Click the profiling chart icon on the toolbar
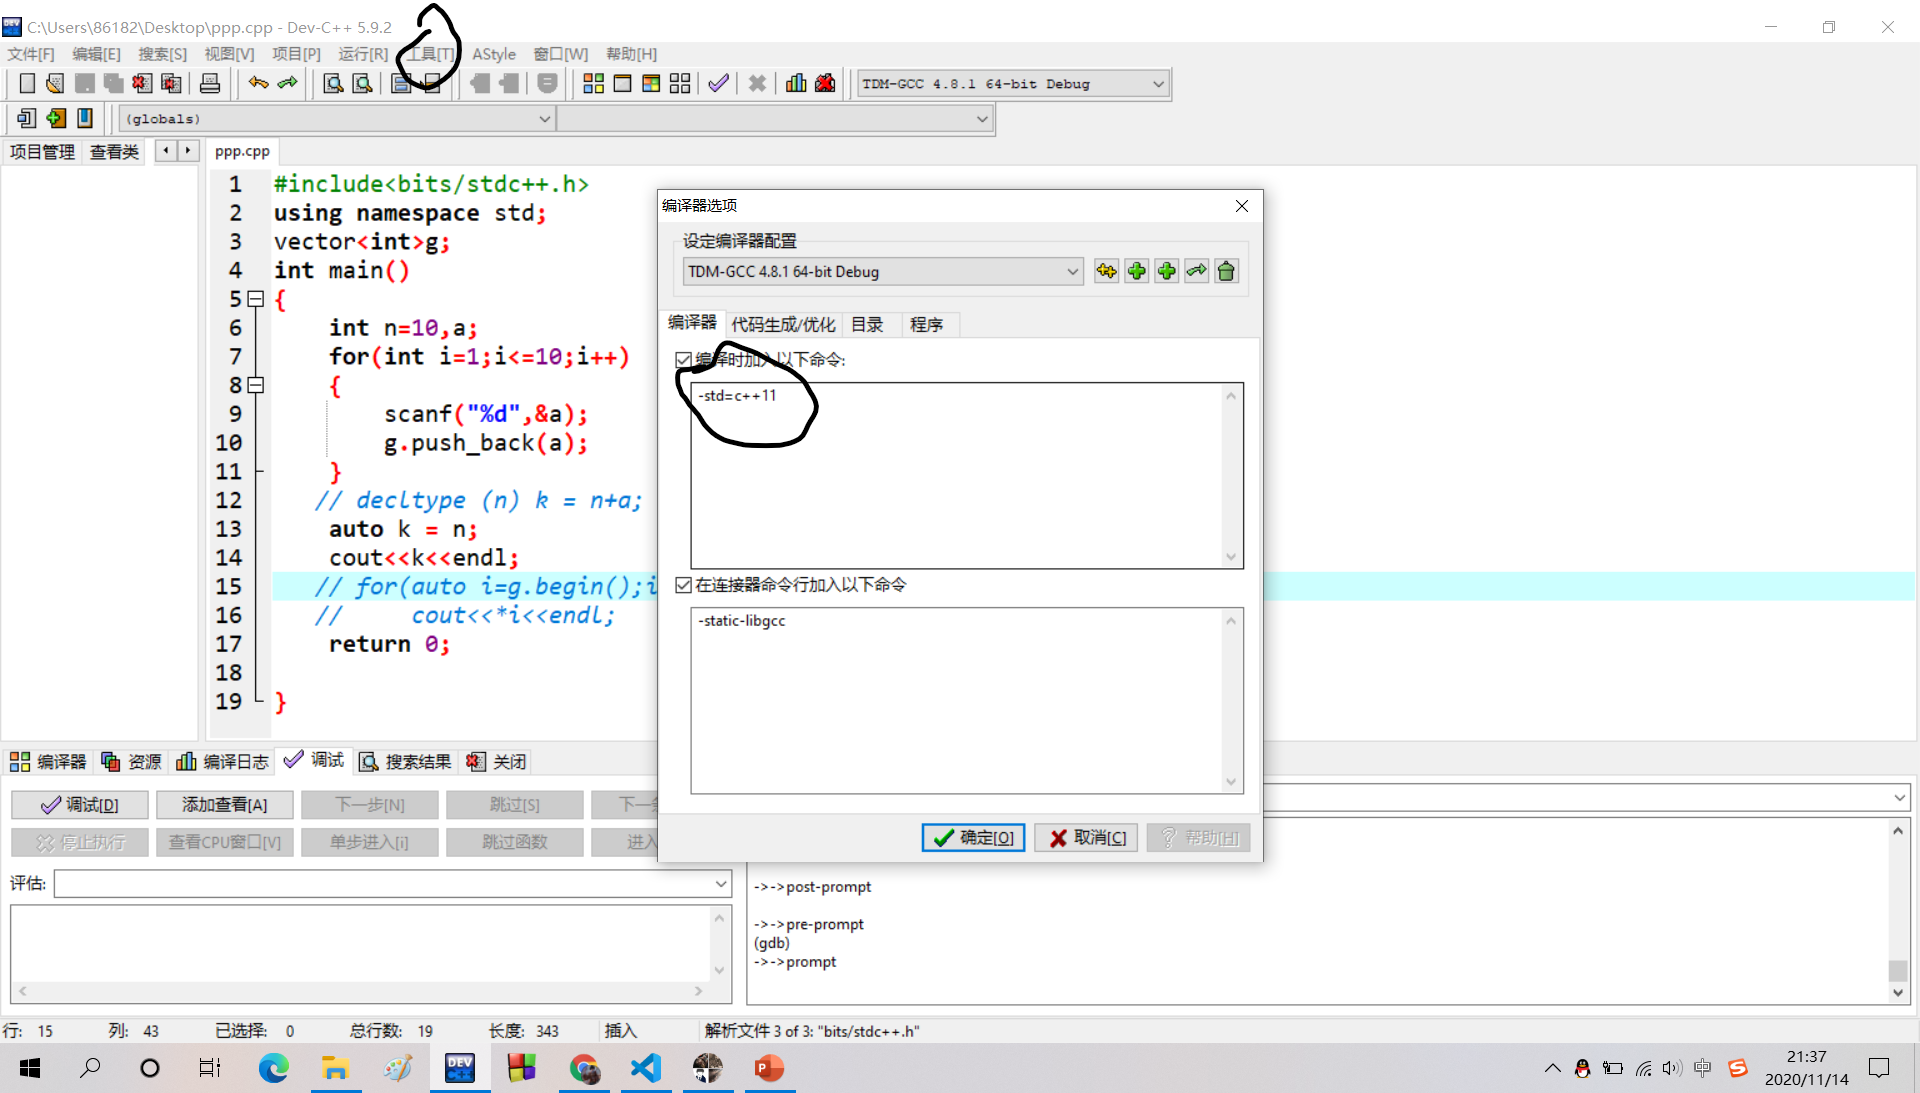The height and width of the screenshot is (1093, 1920). (x=795, y=83)
